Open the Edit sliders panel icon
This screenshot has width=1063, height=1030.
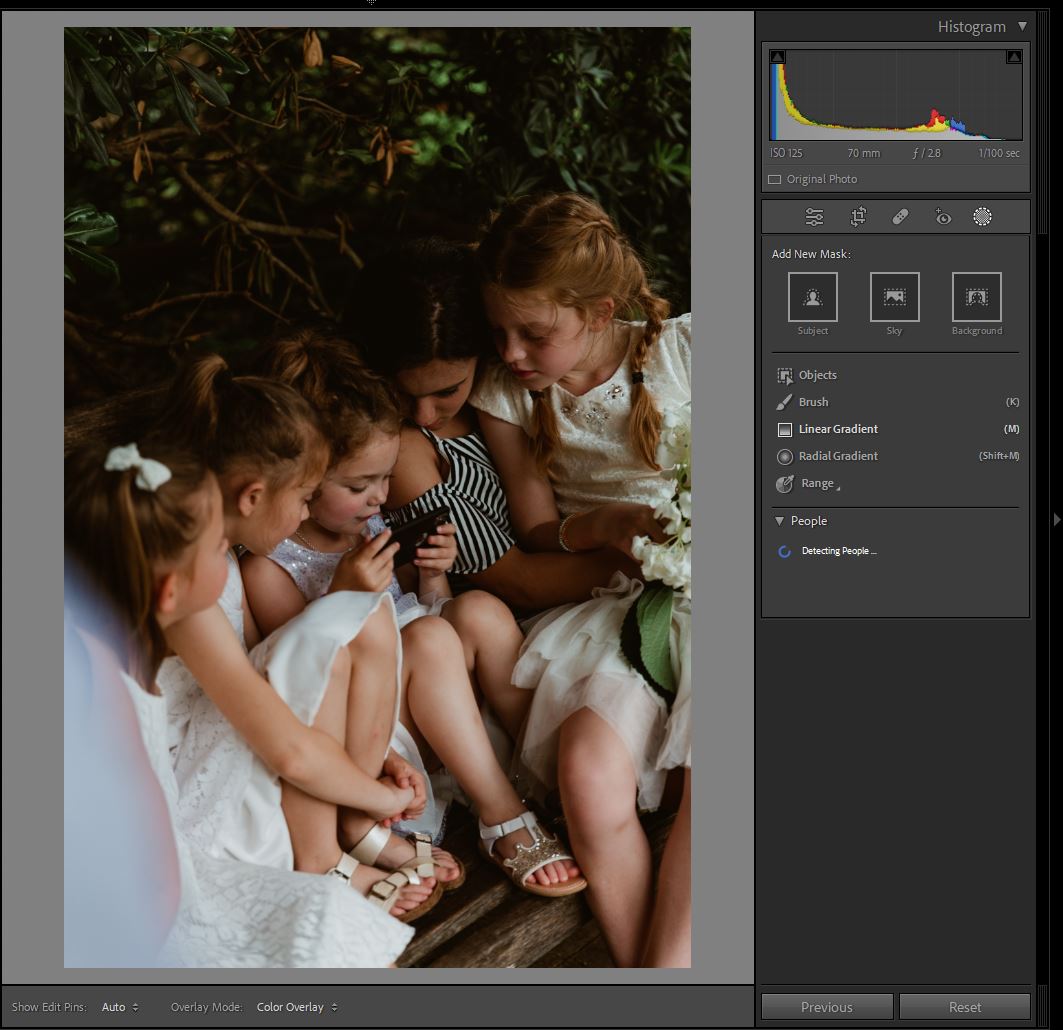coord(815,217)
